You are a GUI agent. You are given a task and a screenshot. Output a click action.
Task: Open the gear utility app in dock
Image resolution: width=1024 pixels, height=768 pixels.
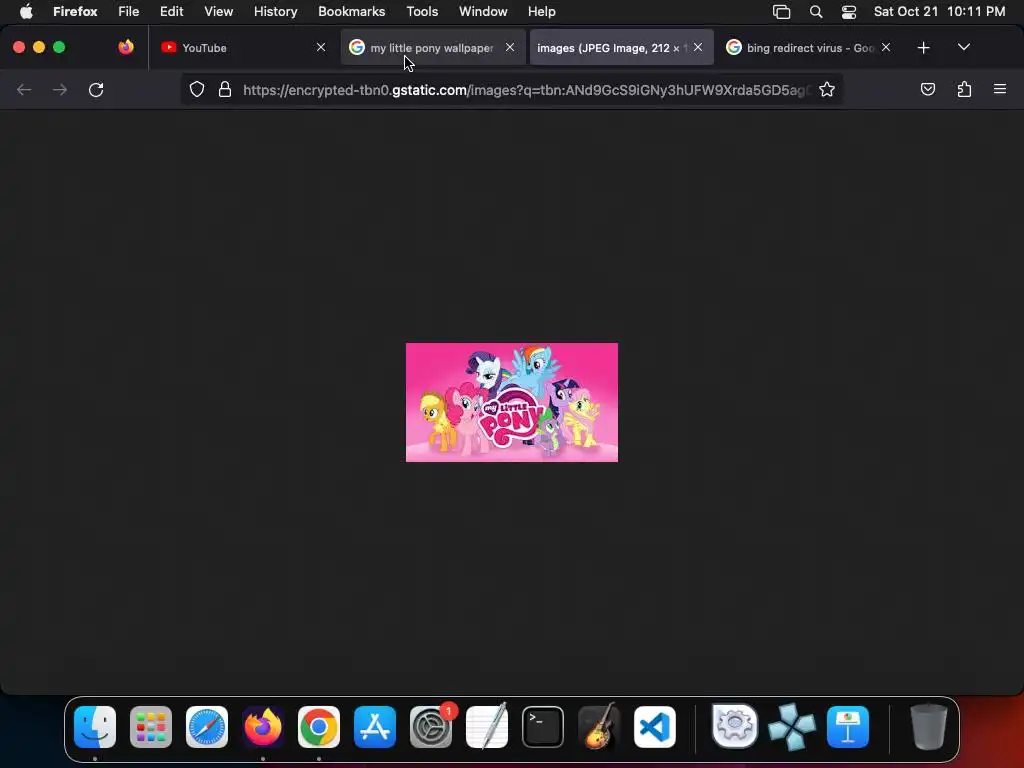click(x=735, y=726)
